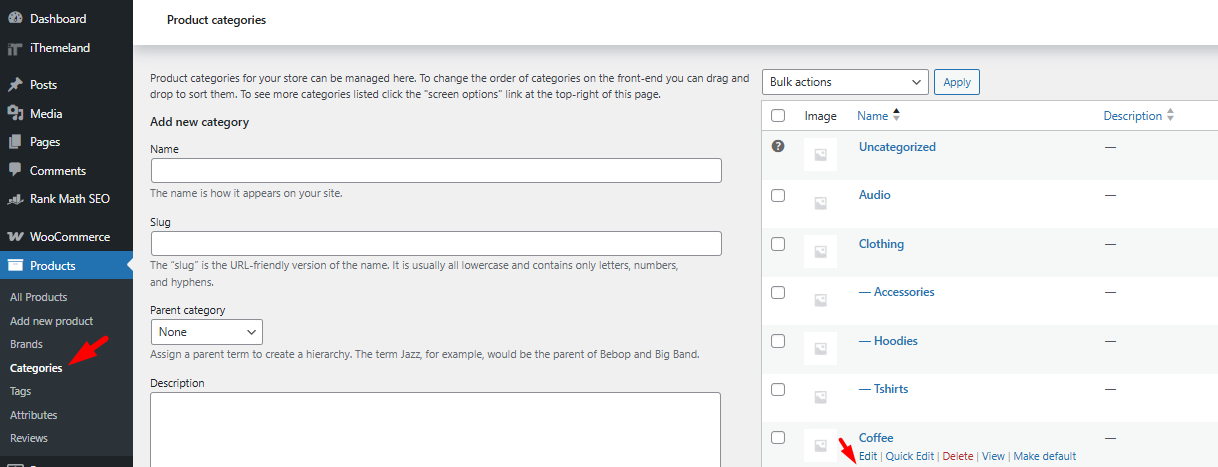The image size is (1218, 467).
Task: Click the Media library icon
Action: (x=15, y=113)
